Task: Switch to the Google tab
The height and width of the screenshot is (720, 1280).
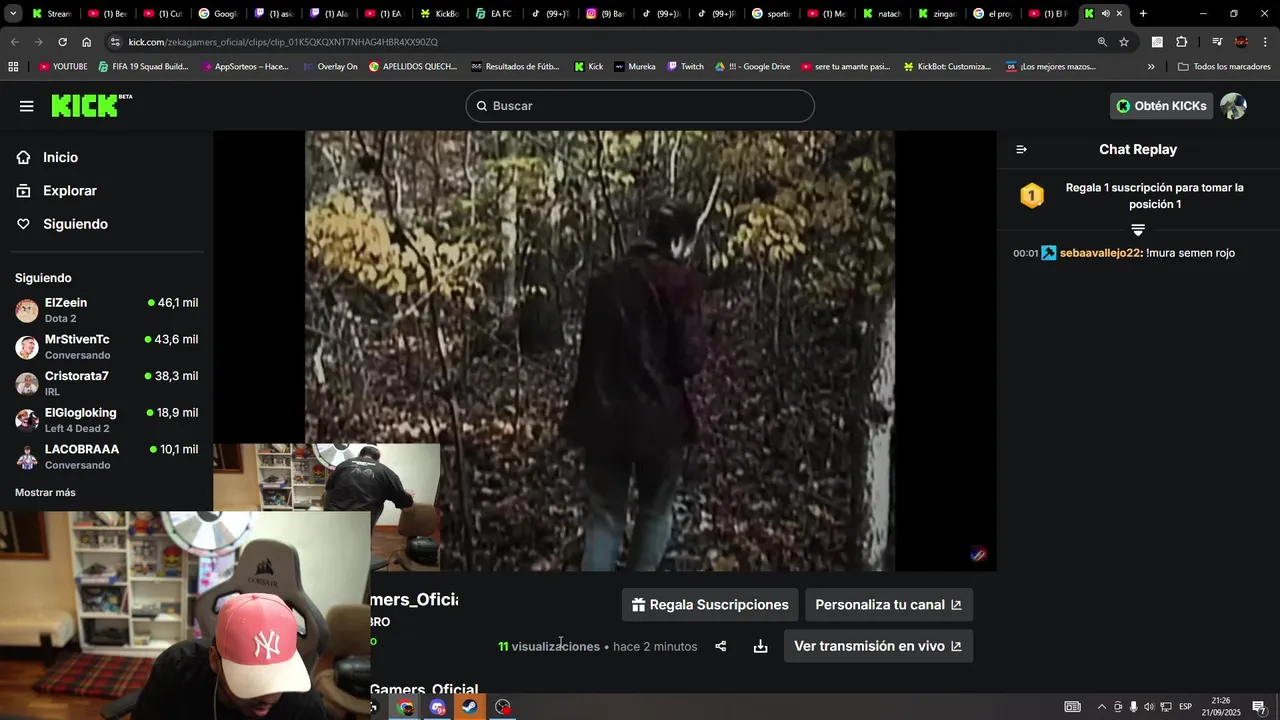Action: coord(218,13)
